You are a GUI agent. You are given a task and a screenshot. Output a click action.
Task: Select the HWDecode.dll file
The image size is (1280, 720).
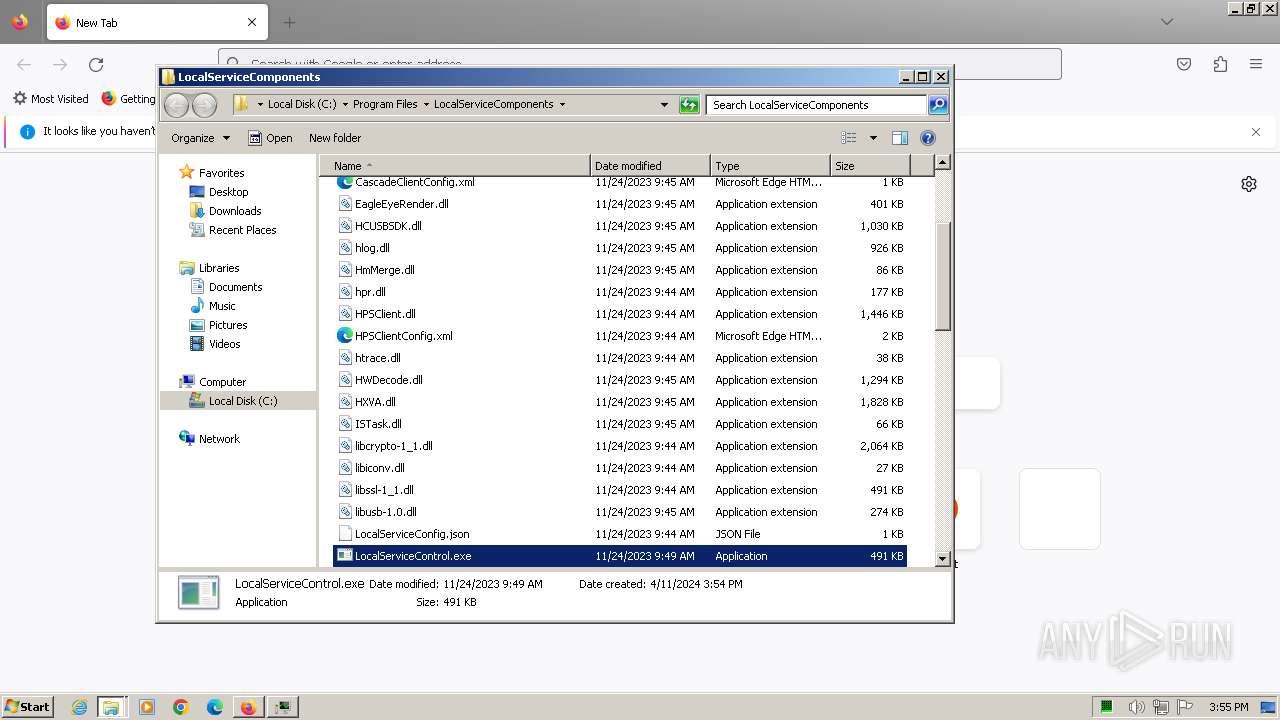click(388, 380)
